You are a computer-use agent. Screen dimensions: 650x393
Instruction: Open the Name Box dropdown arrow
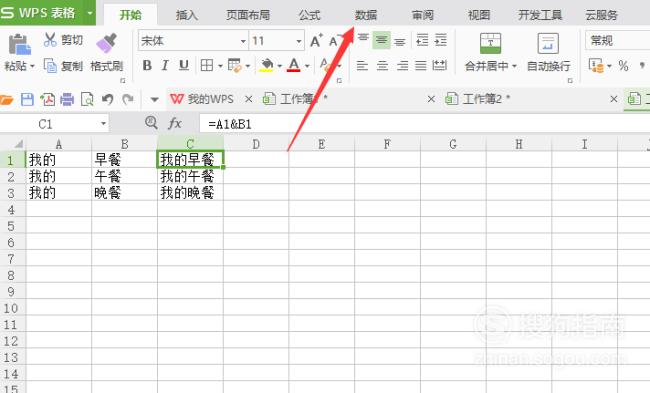tap(103, 124)
